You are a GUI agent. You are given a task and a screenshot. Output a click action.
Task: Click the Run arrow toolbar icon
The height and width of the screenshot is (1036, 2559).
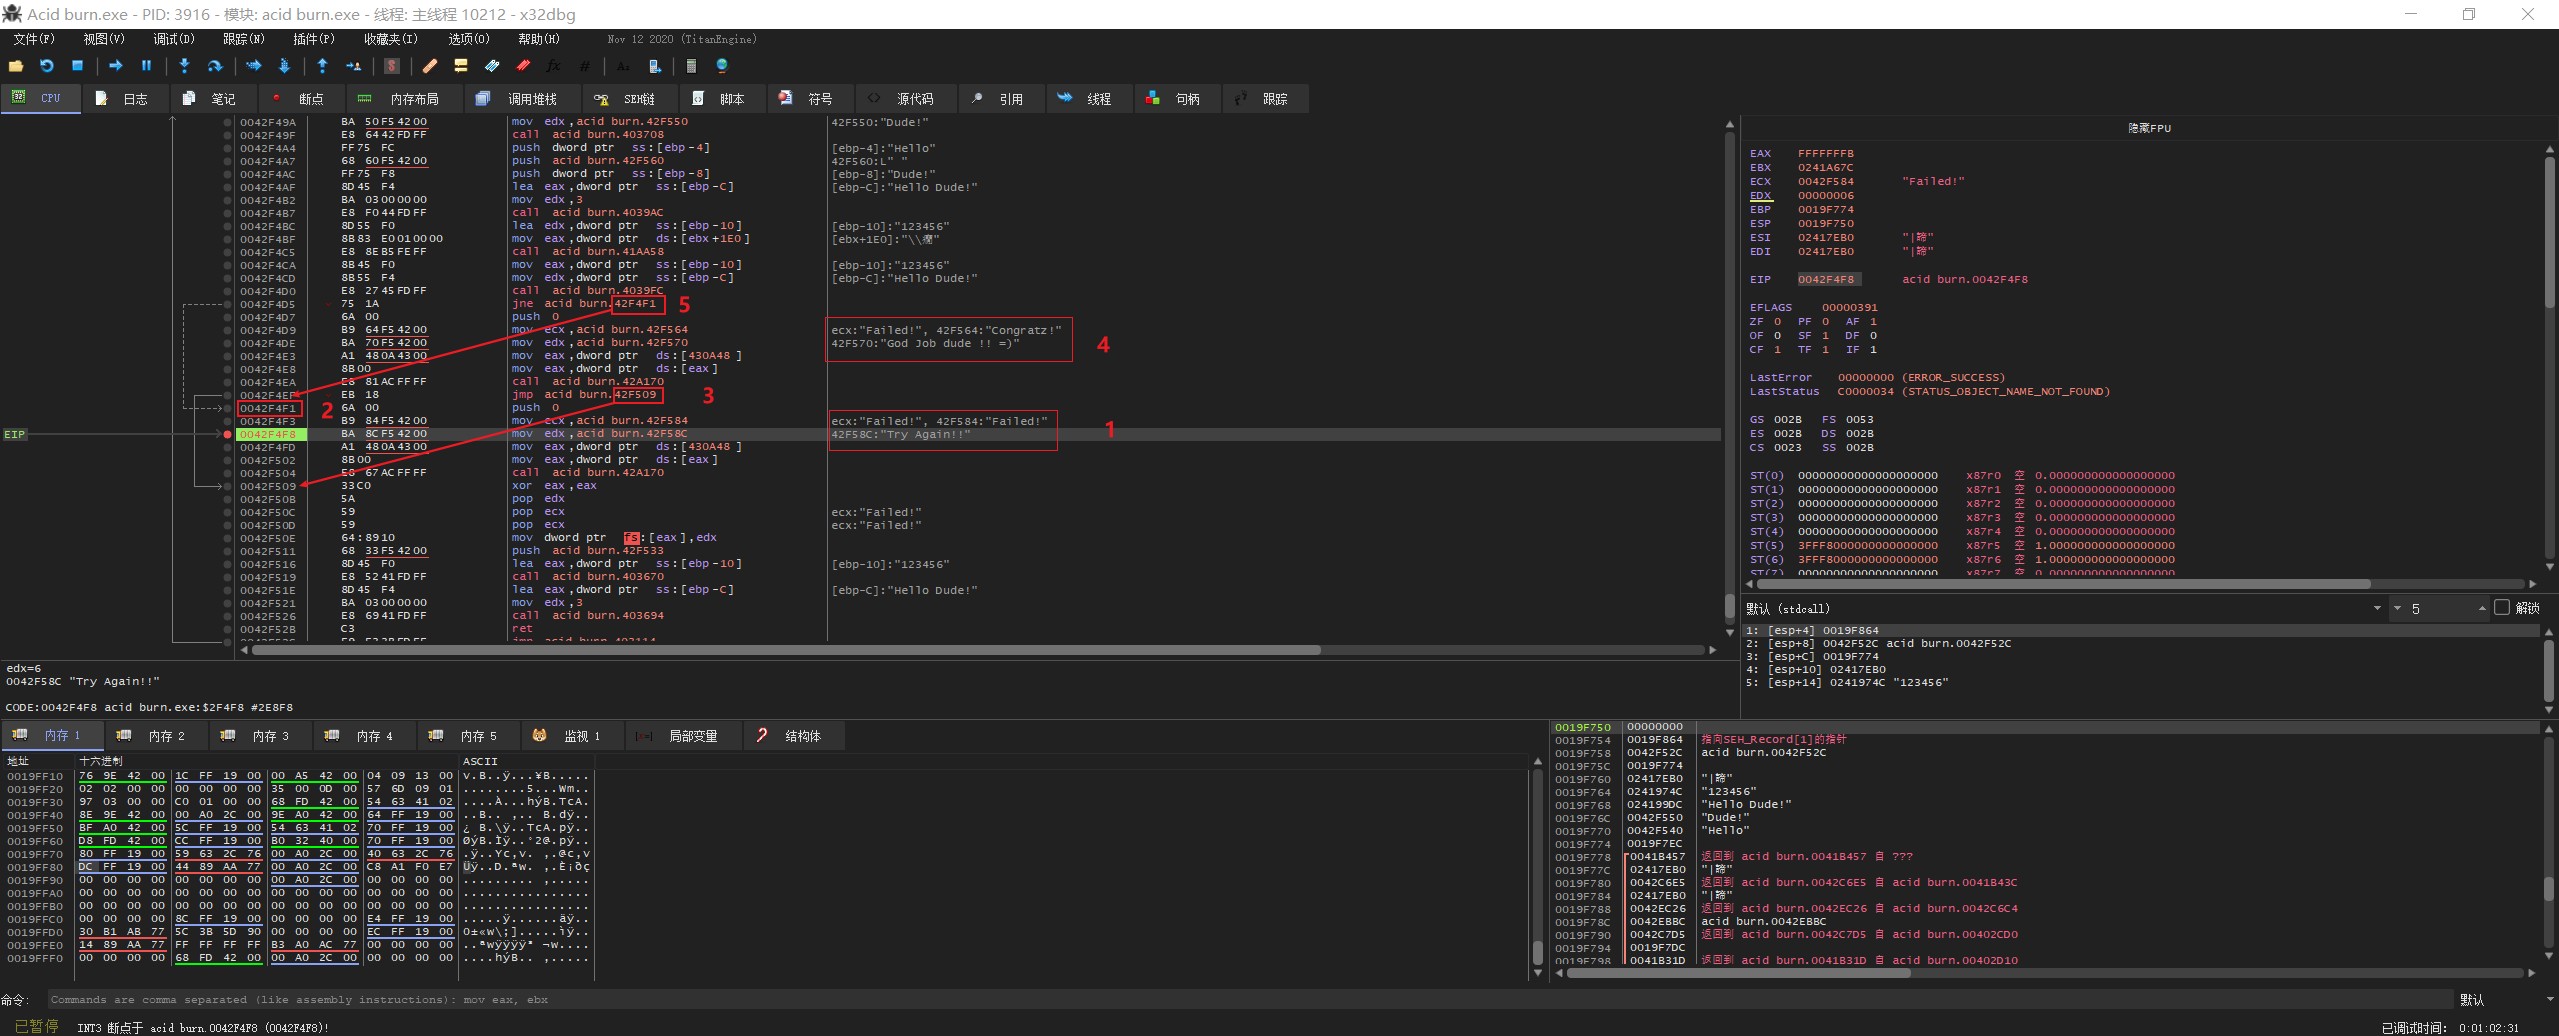(x=115, y=66)
